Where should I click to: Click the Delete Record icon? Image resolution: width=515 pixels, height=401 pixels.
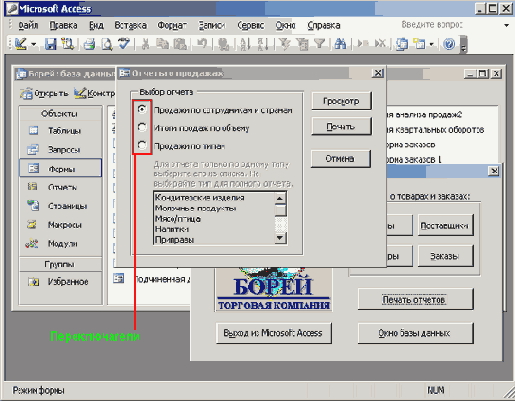click(380, 44)
